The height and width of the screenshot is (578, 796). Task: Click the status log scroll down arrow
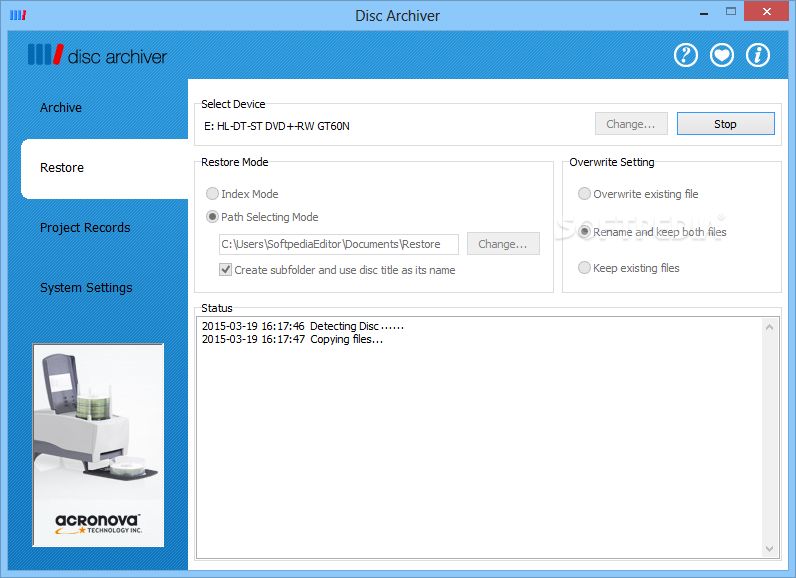pos(770,549)
